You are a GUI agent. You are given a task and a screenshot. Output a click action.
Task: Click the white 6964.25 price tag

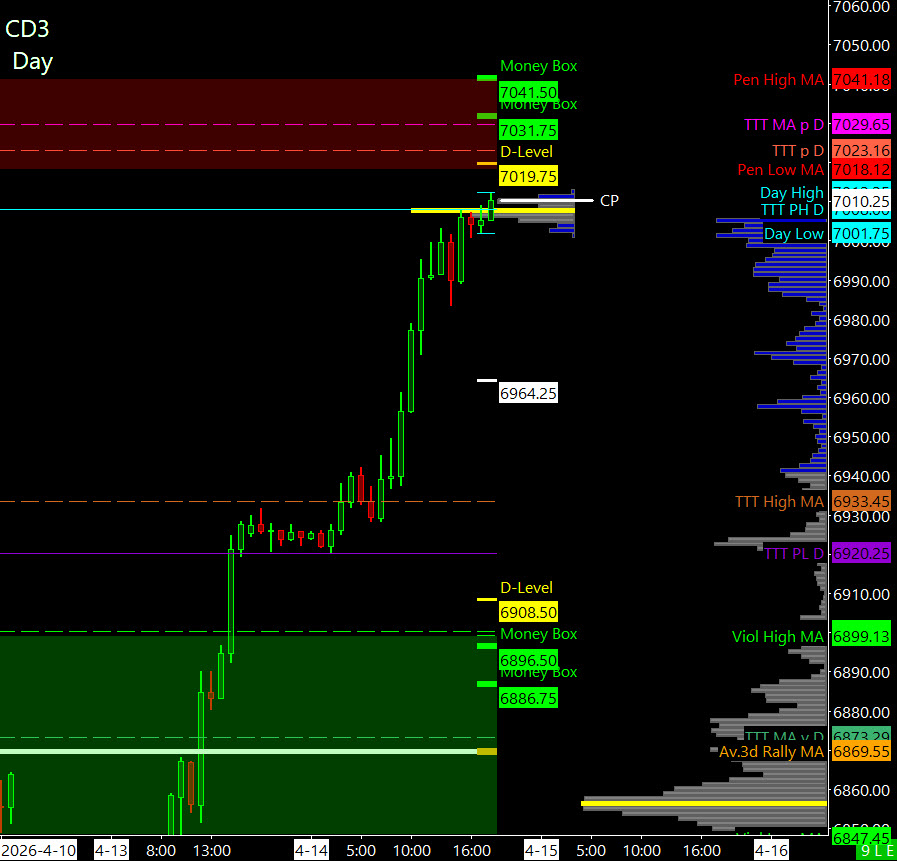tap(527, 394)
